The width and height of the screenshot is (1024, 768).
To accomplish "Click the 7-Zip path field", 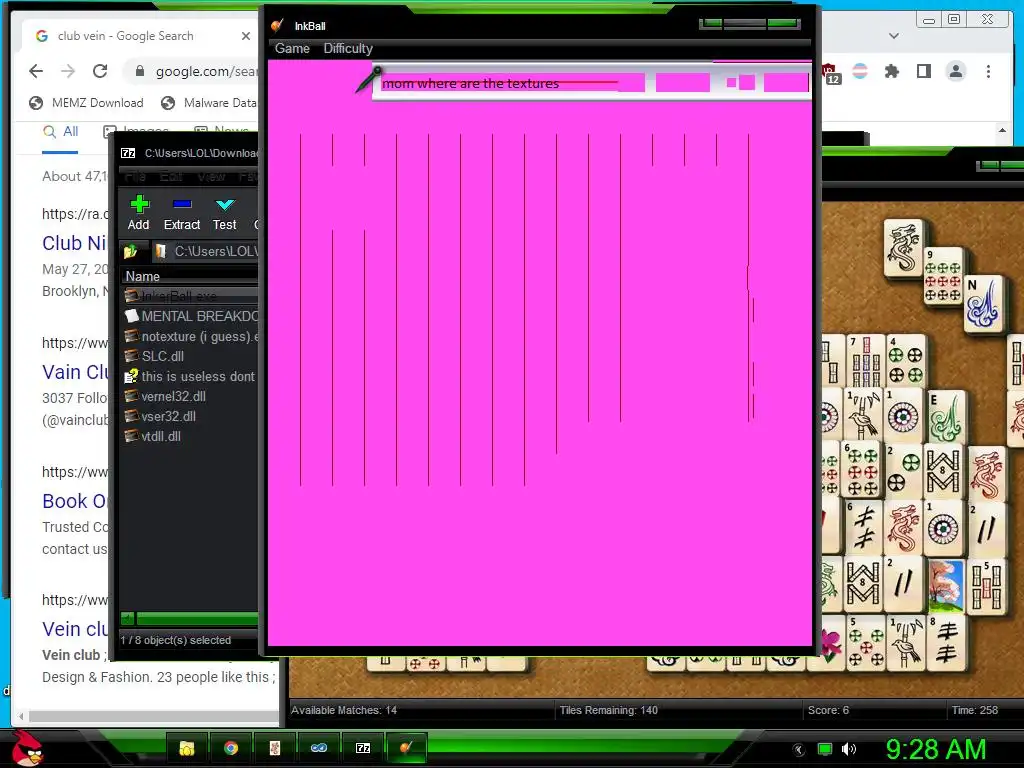I will (x=206, y=251).
